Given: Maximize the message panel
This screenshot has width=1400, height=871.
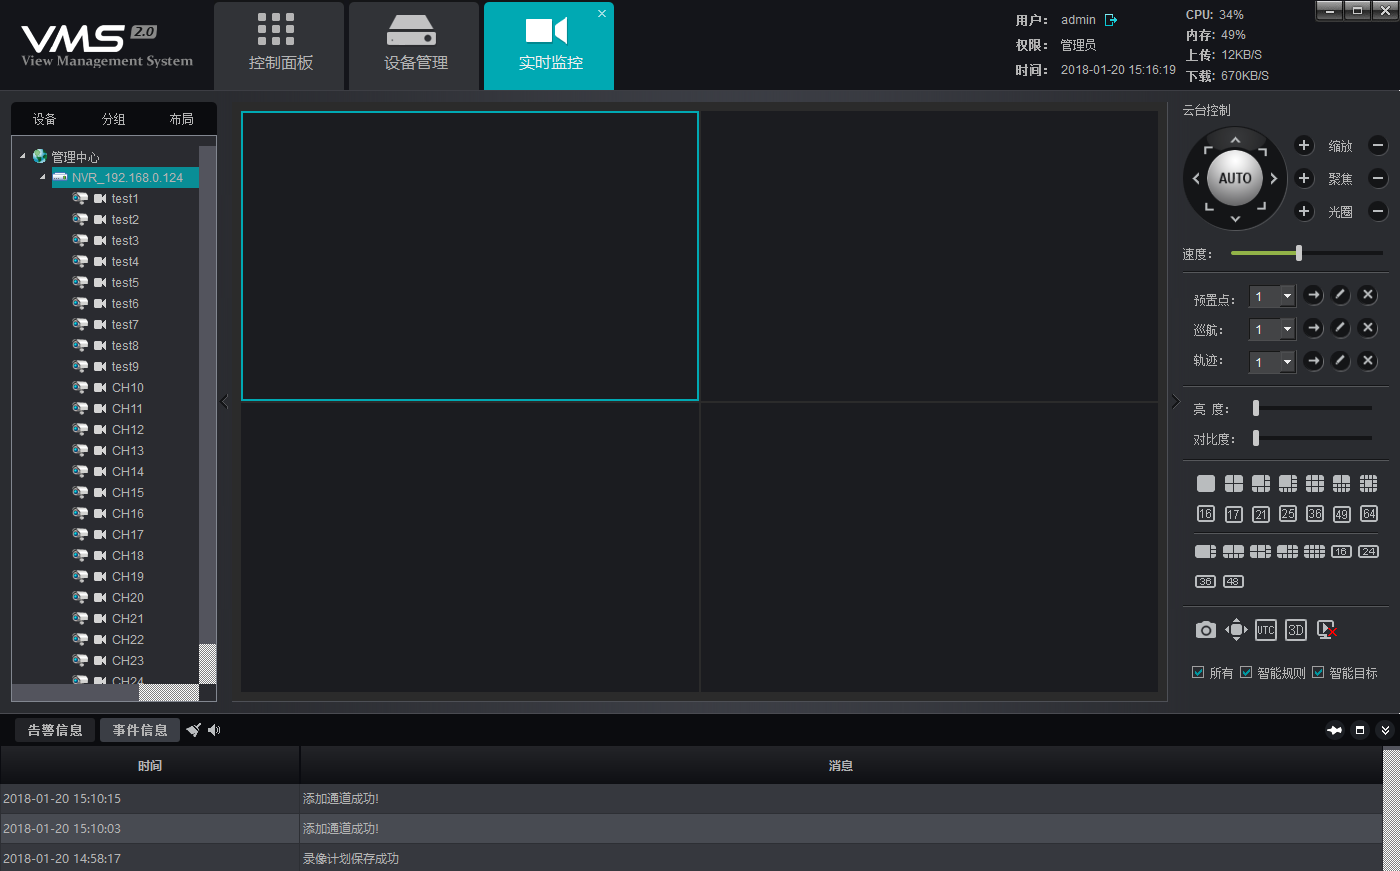Looking at the screenshot, I should pyautogui.click(x=1360, y=730).
